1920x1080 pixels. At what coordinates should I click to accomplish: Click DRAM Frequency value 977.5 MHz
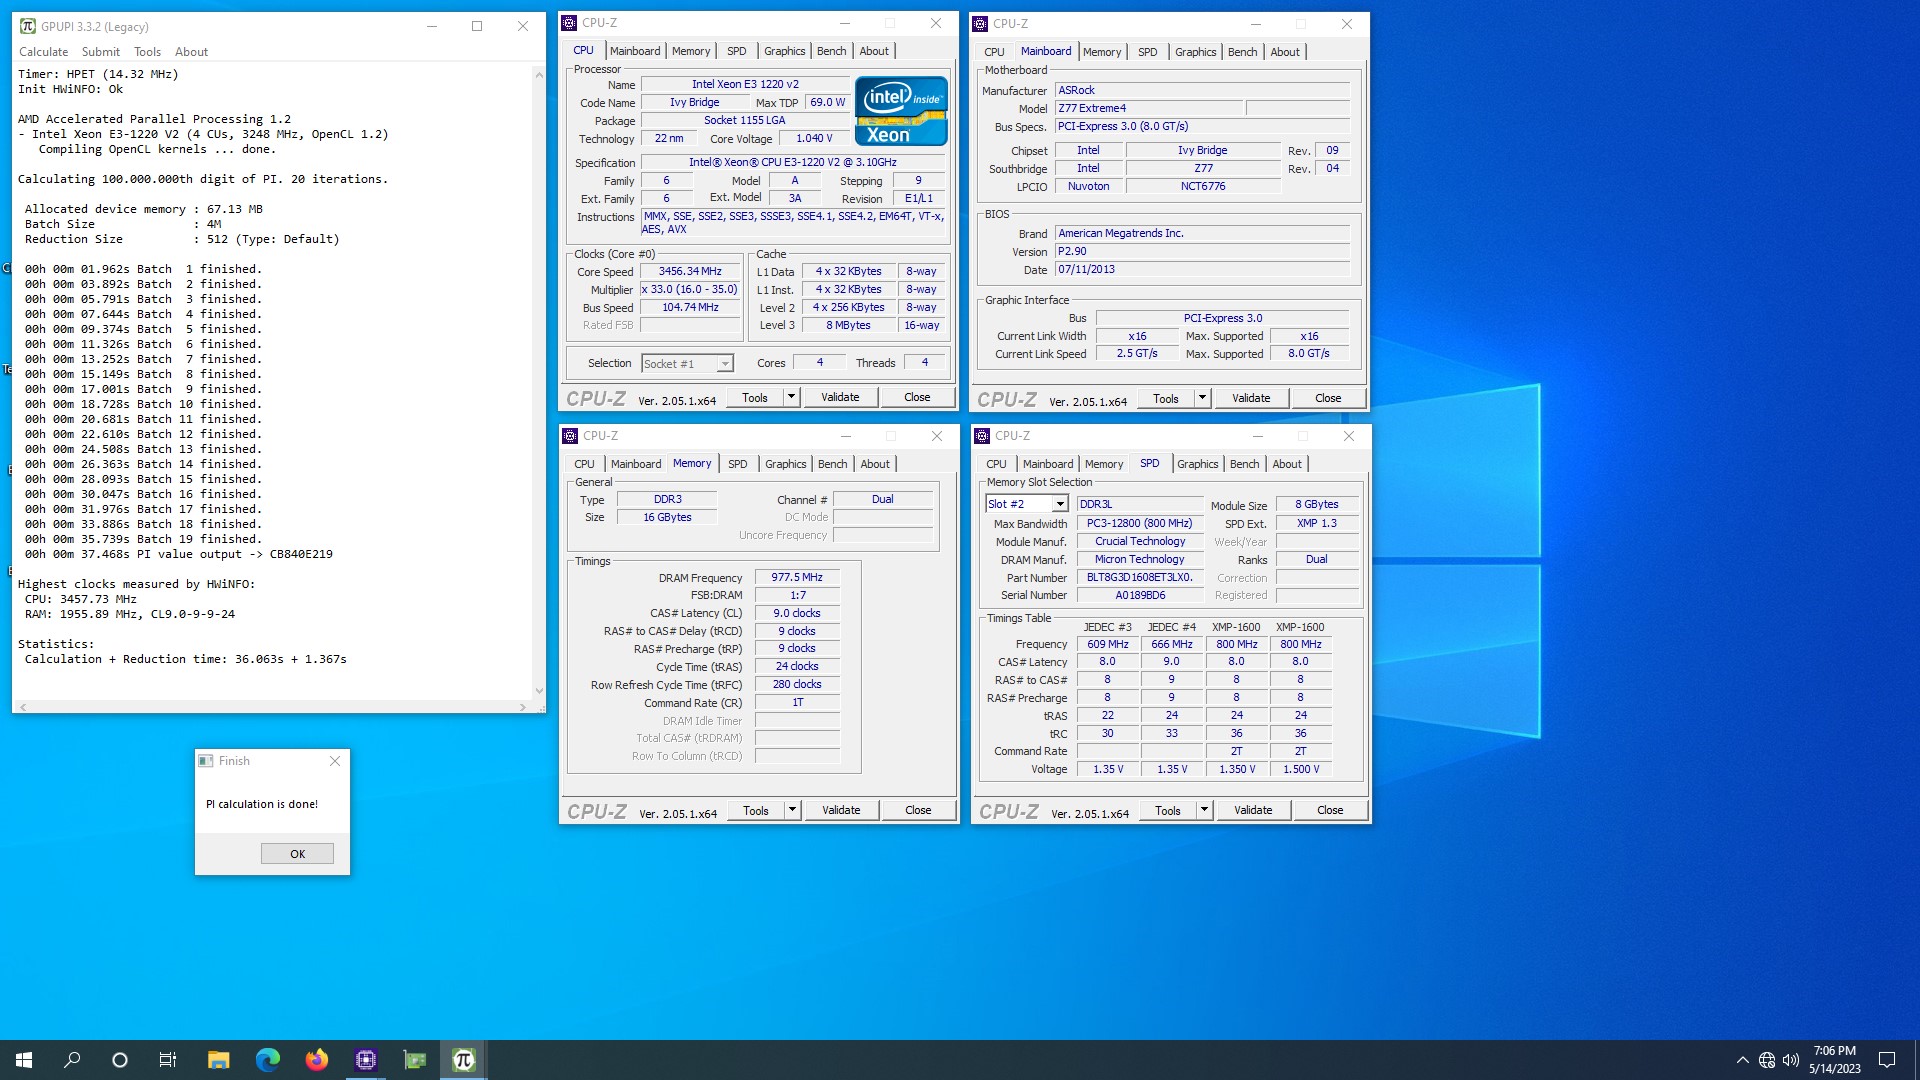click(x=797, y=577)
